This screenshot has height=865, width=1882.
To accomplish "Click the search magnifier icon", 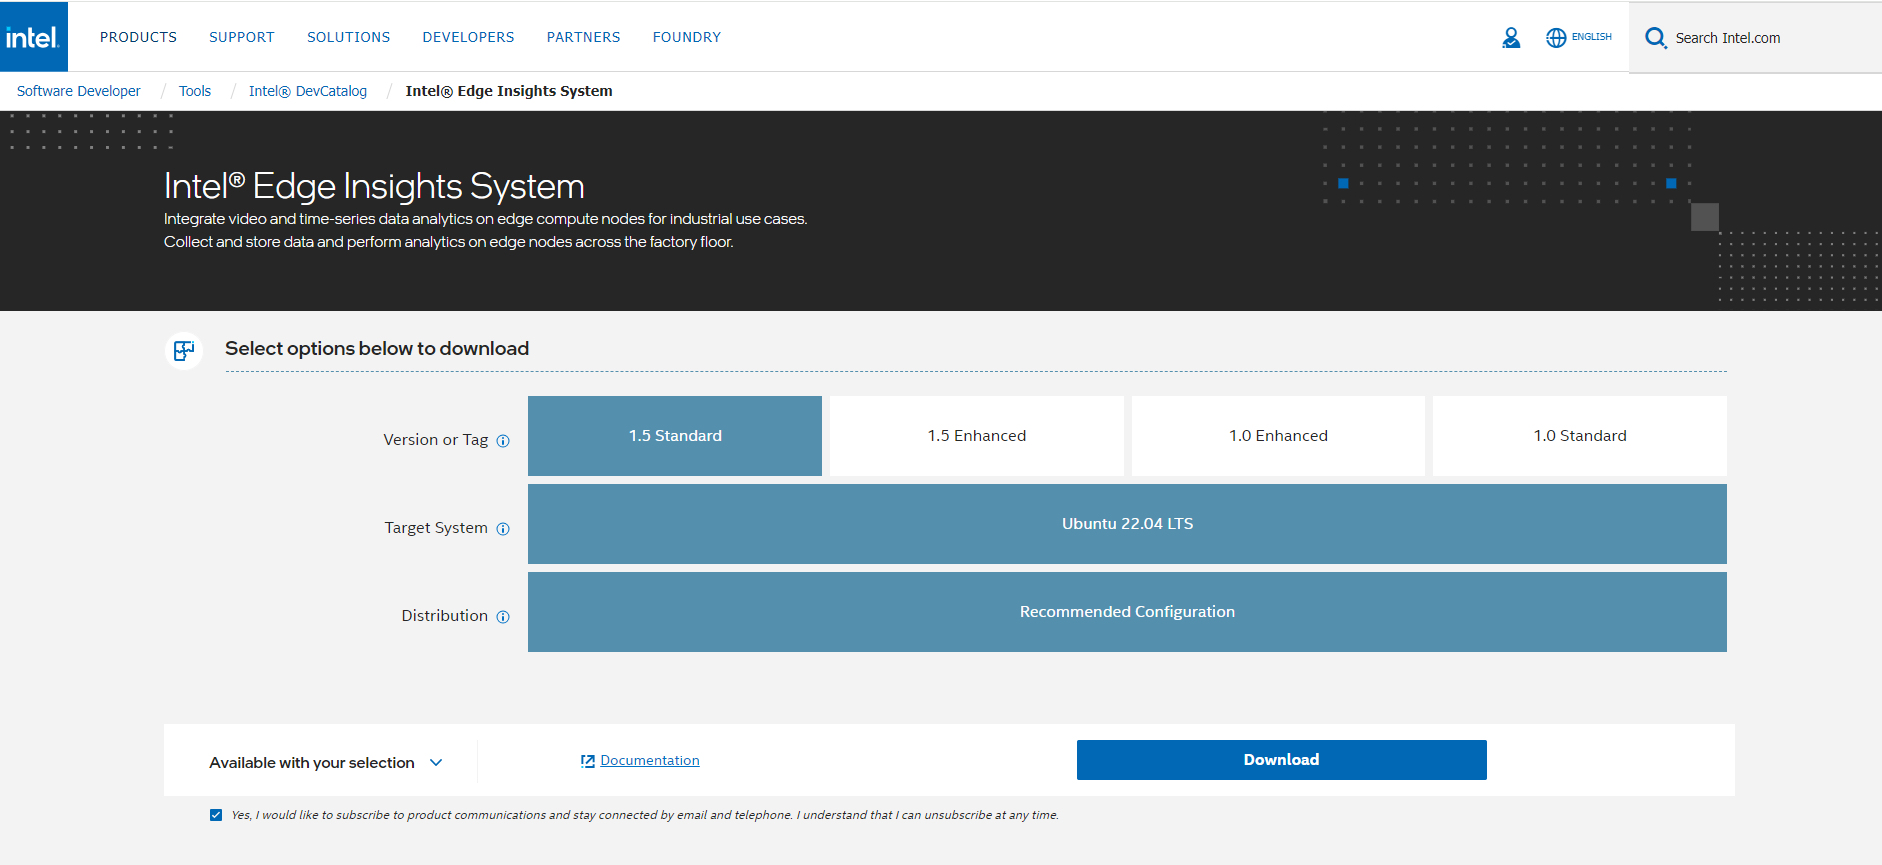I will (x=1656, y=38).
